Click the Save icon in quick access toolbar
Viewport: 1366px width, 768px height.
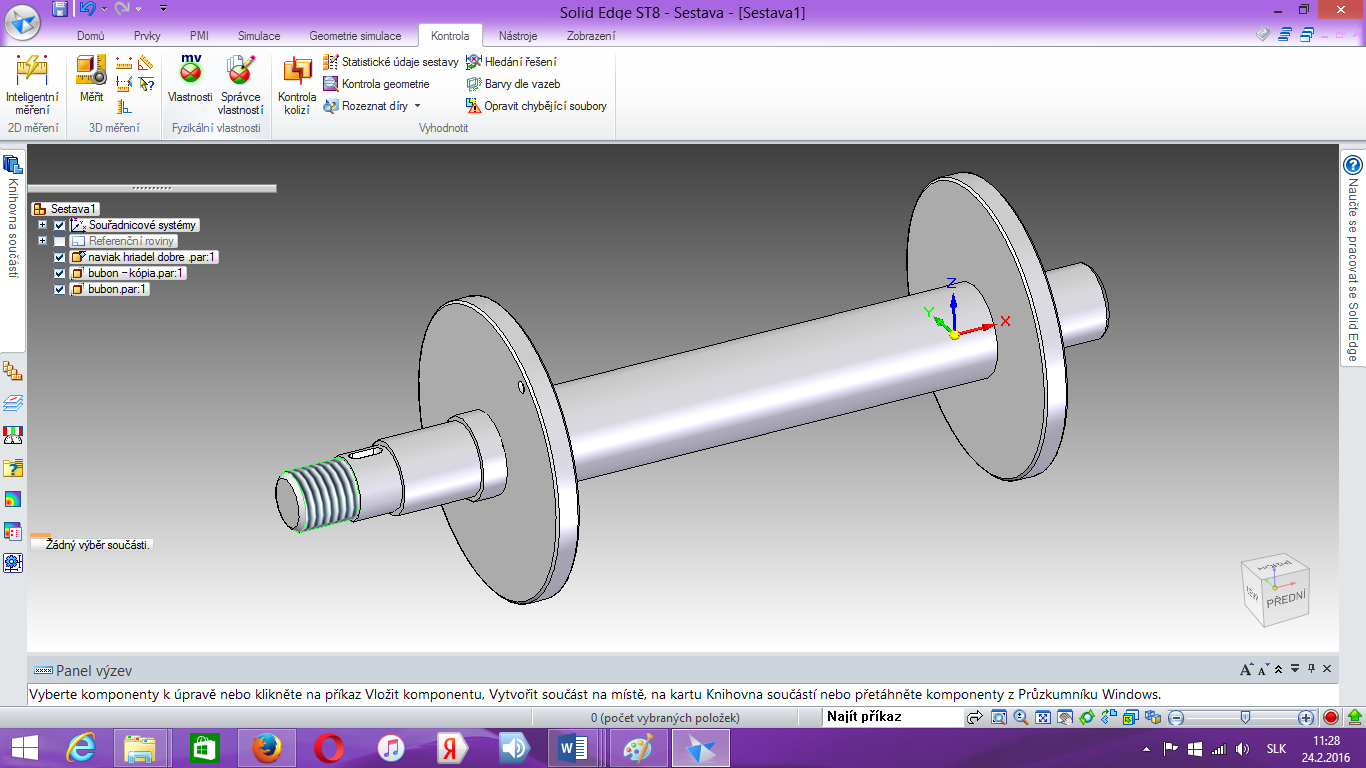tap(60, 9)
